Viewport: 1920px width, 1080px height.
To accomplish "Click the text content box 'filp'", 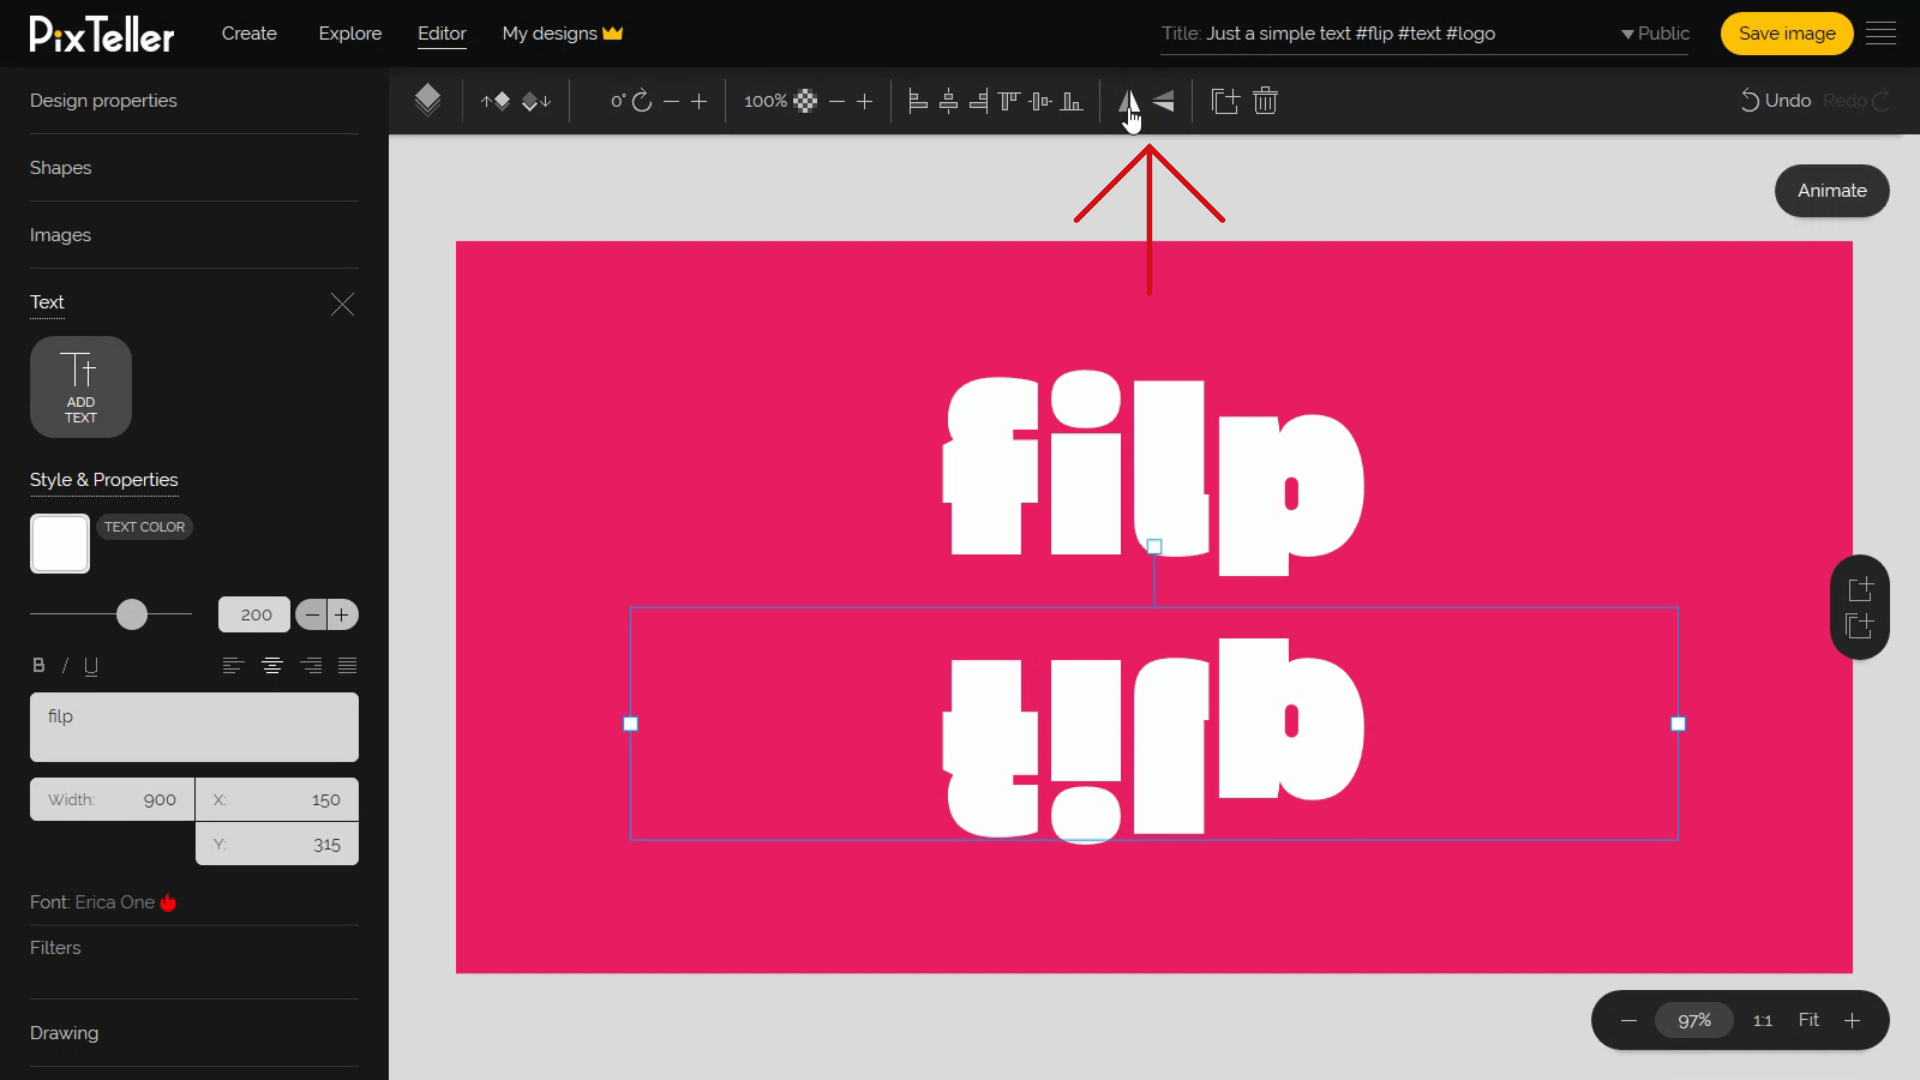I will tap(194, 727).
